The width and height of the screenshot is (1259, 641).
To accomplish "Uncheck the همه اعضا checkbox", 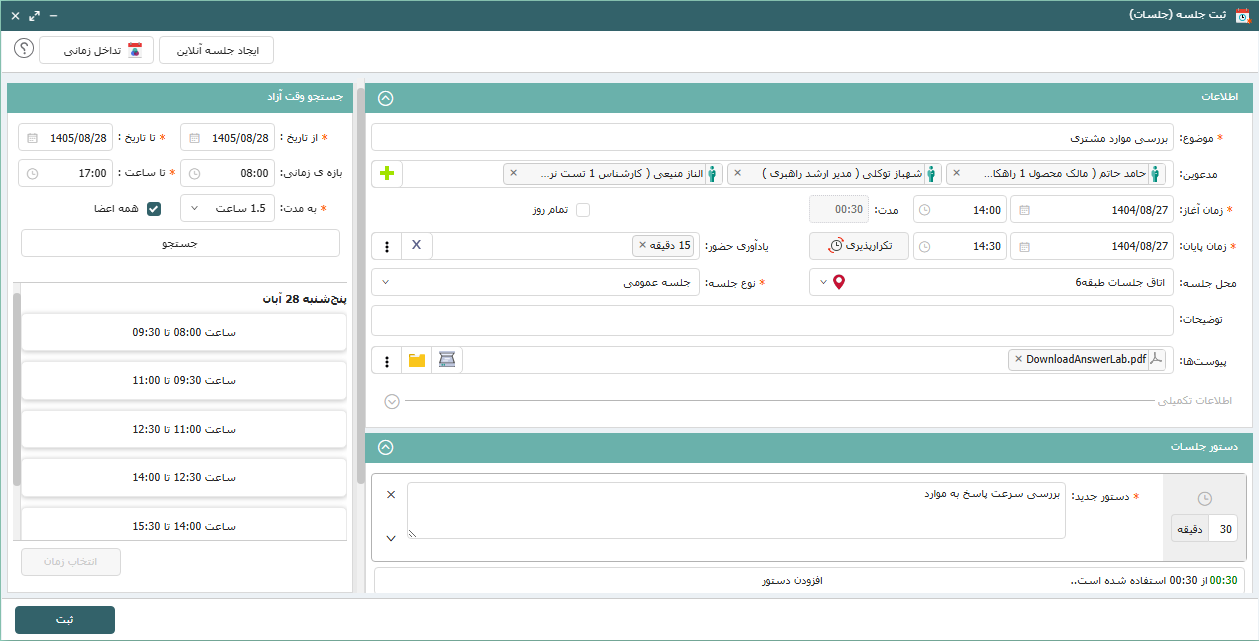I will pos(154,209).
